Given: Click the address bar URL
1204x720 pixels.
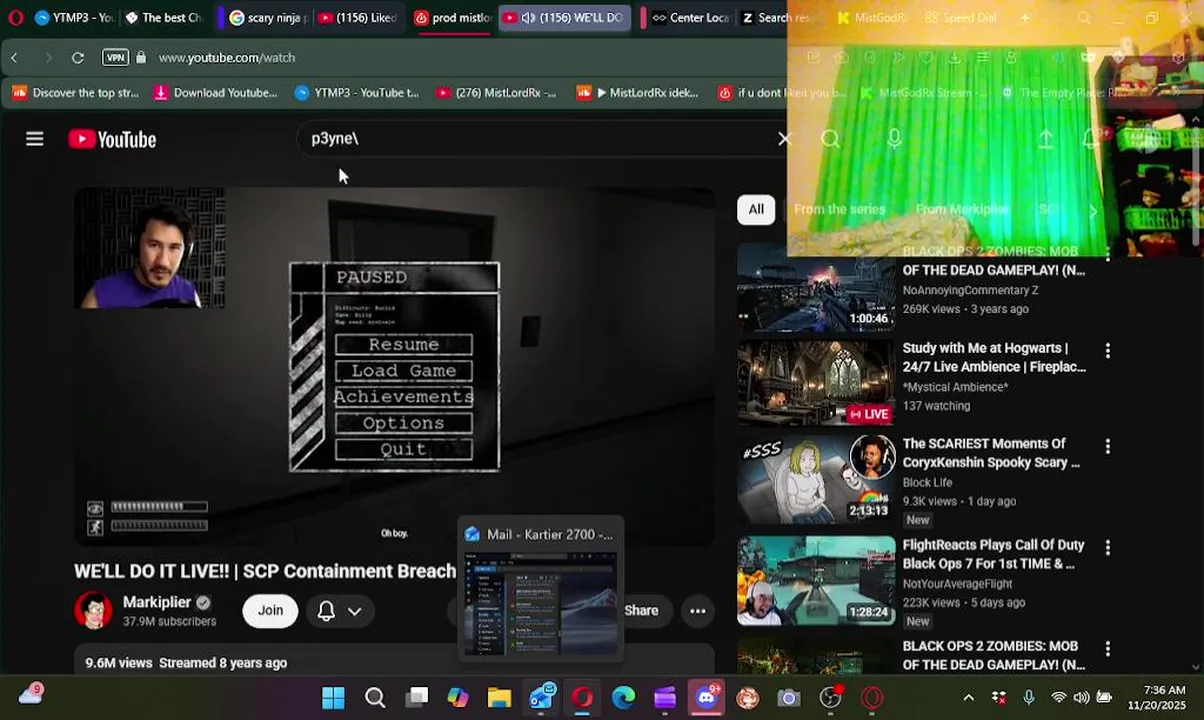Looking at the screenshot, I should (227, 58).
